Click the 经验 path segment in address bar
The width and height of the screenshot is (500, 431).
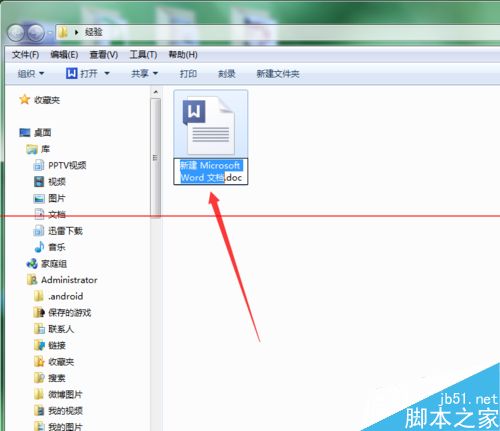coord(94,32)
